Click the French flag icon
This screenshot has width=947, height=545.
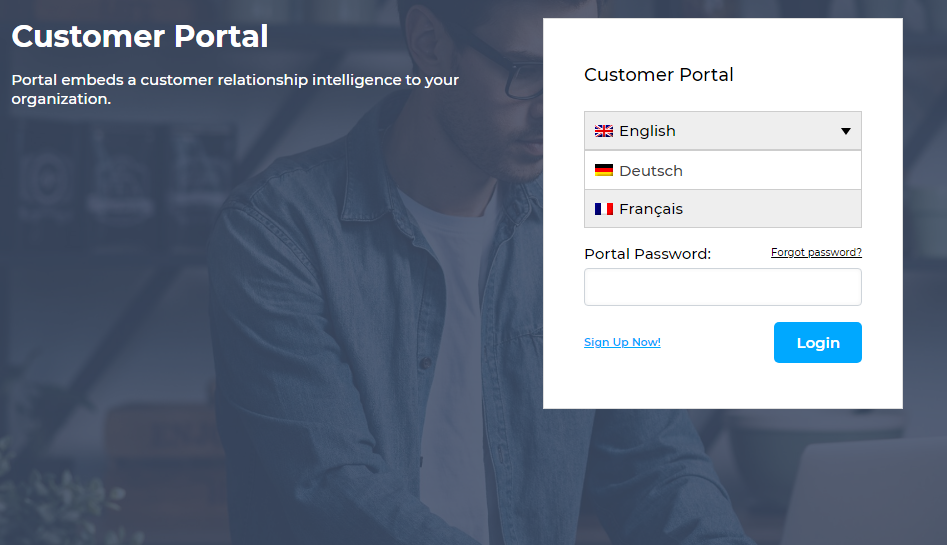(x=604, y=209)
